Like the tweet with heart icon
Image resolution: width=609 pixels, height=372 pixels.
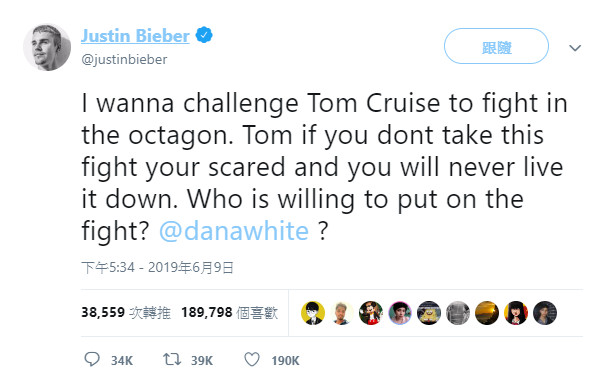pos(252,360)
